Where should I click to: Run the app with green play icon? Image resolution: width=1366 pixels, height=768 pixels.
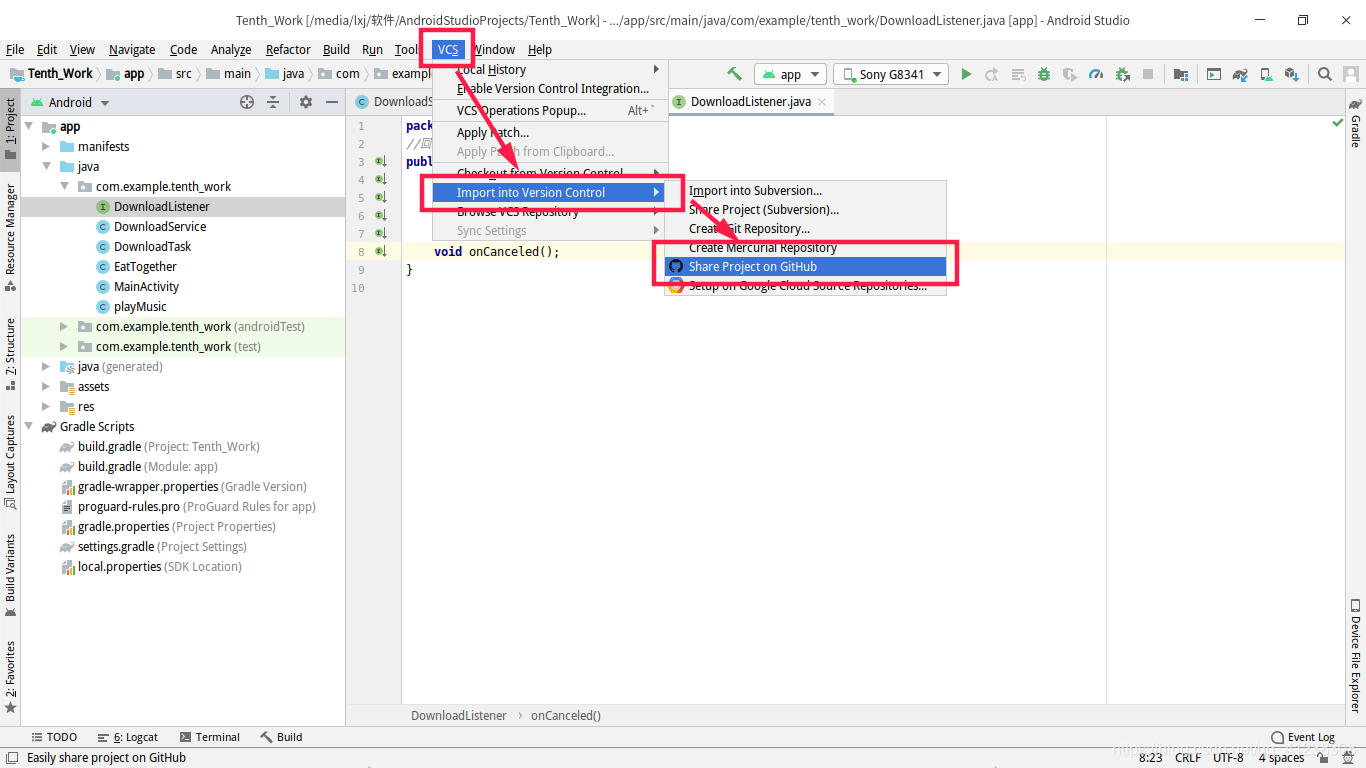click(966, 74)
